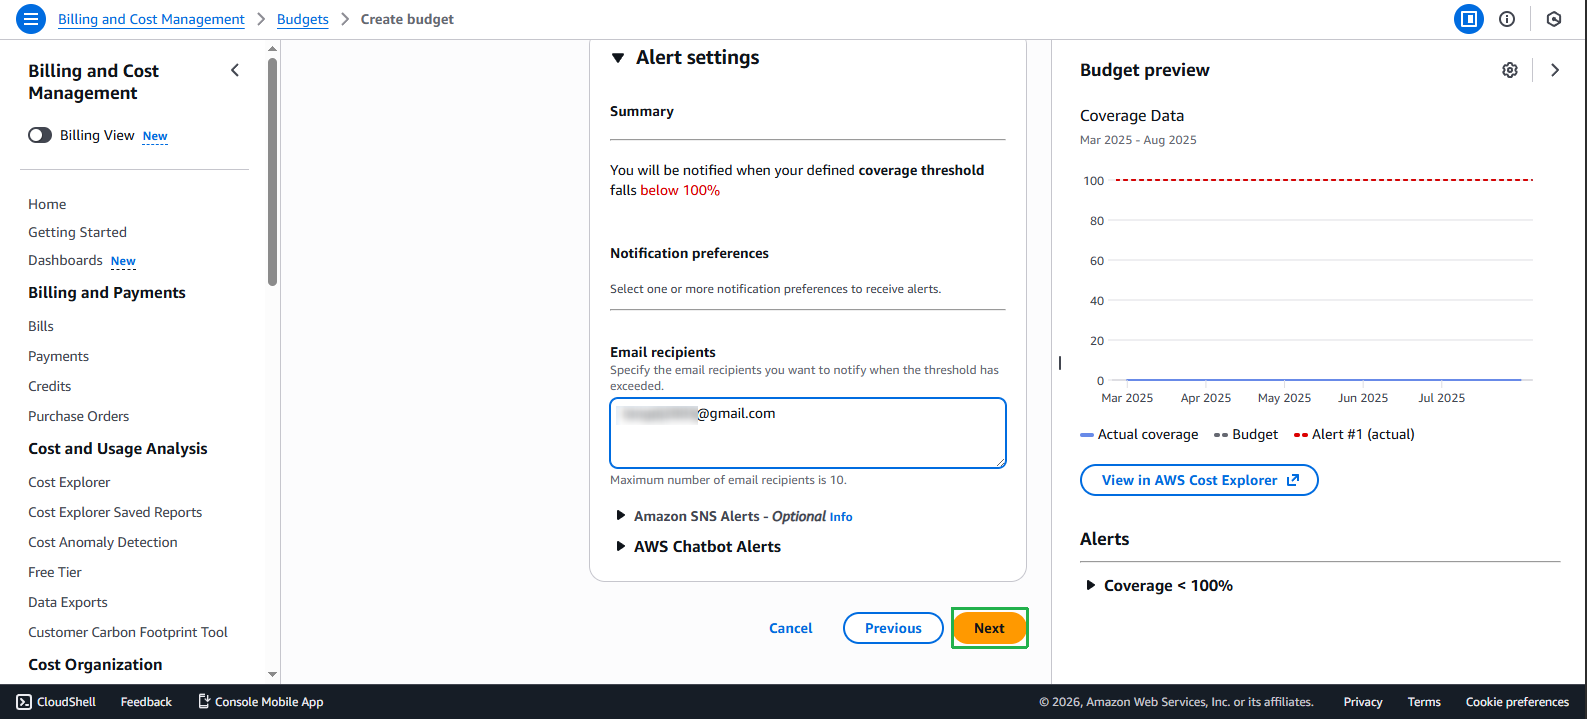Cancel budget creation

790,628
